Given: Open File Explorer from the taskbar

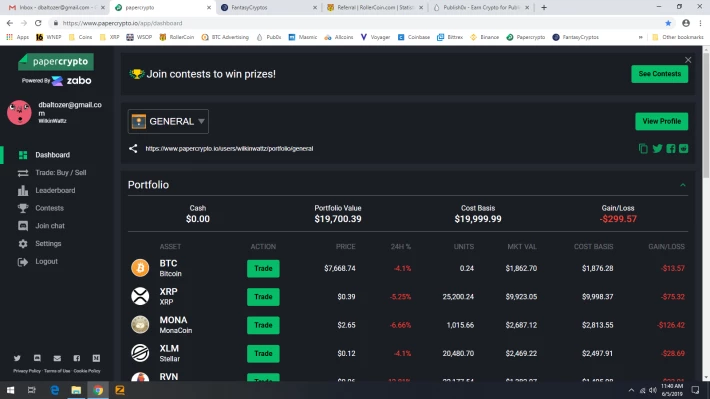Looking at the screenshot, I should click(76, 390).
